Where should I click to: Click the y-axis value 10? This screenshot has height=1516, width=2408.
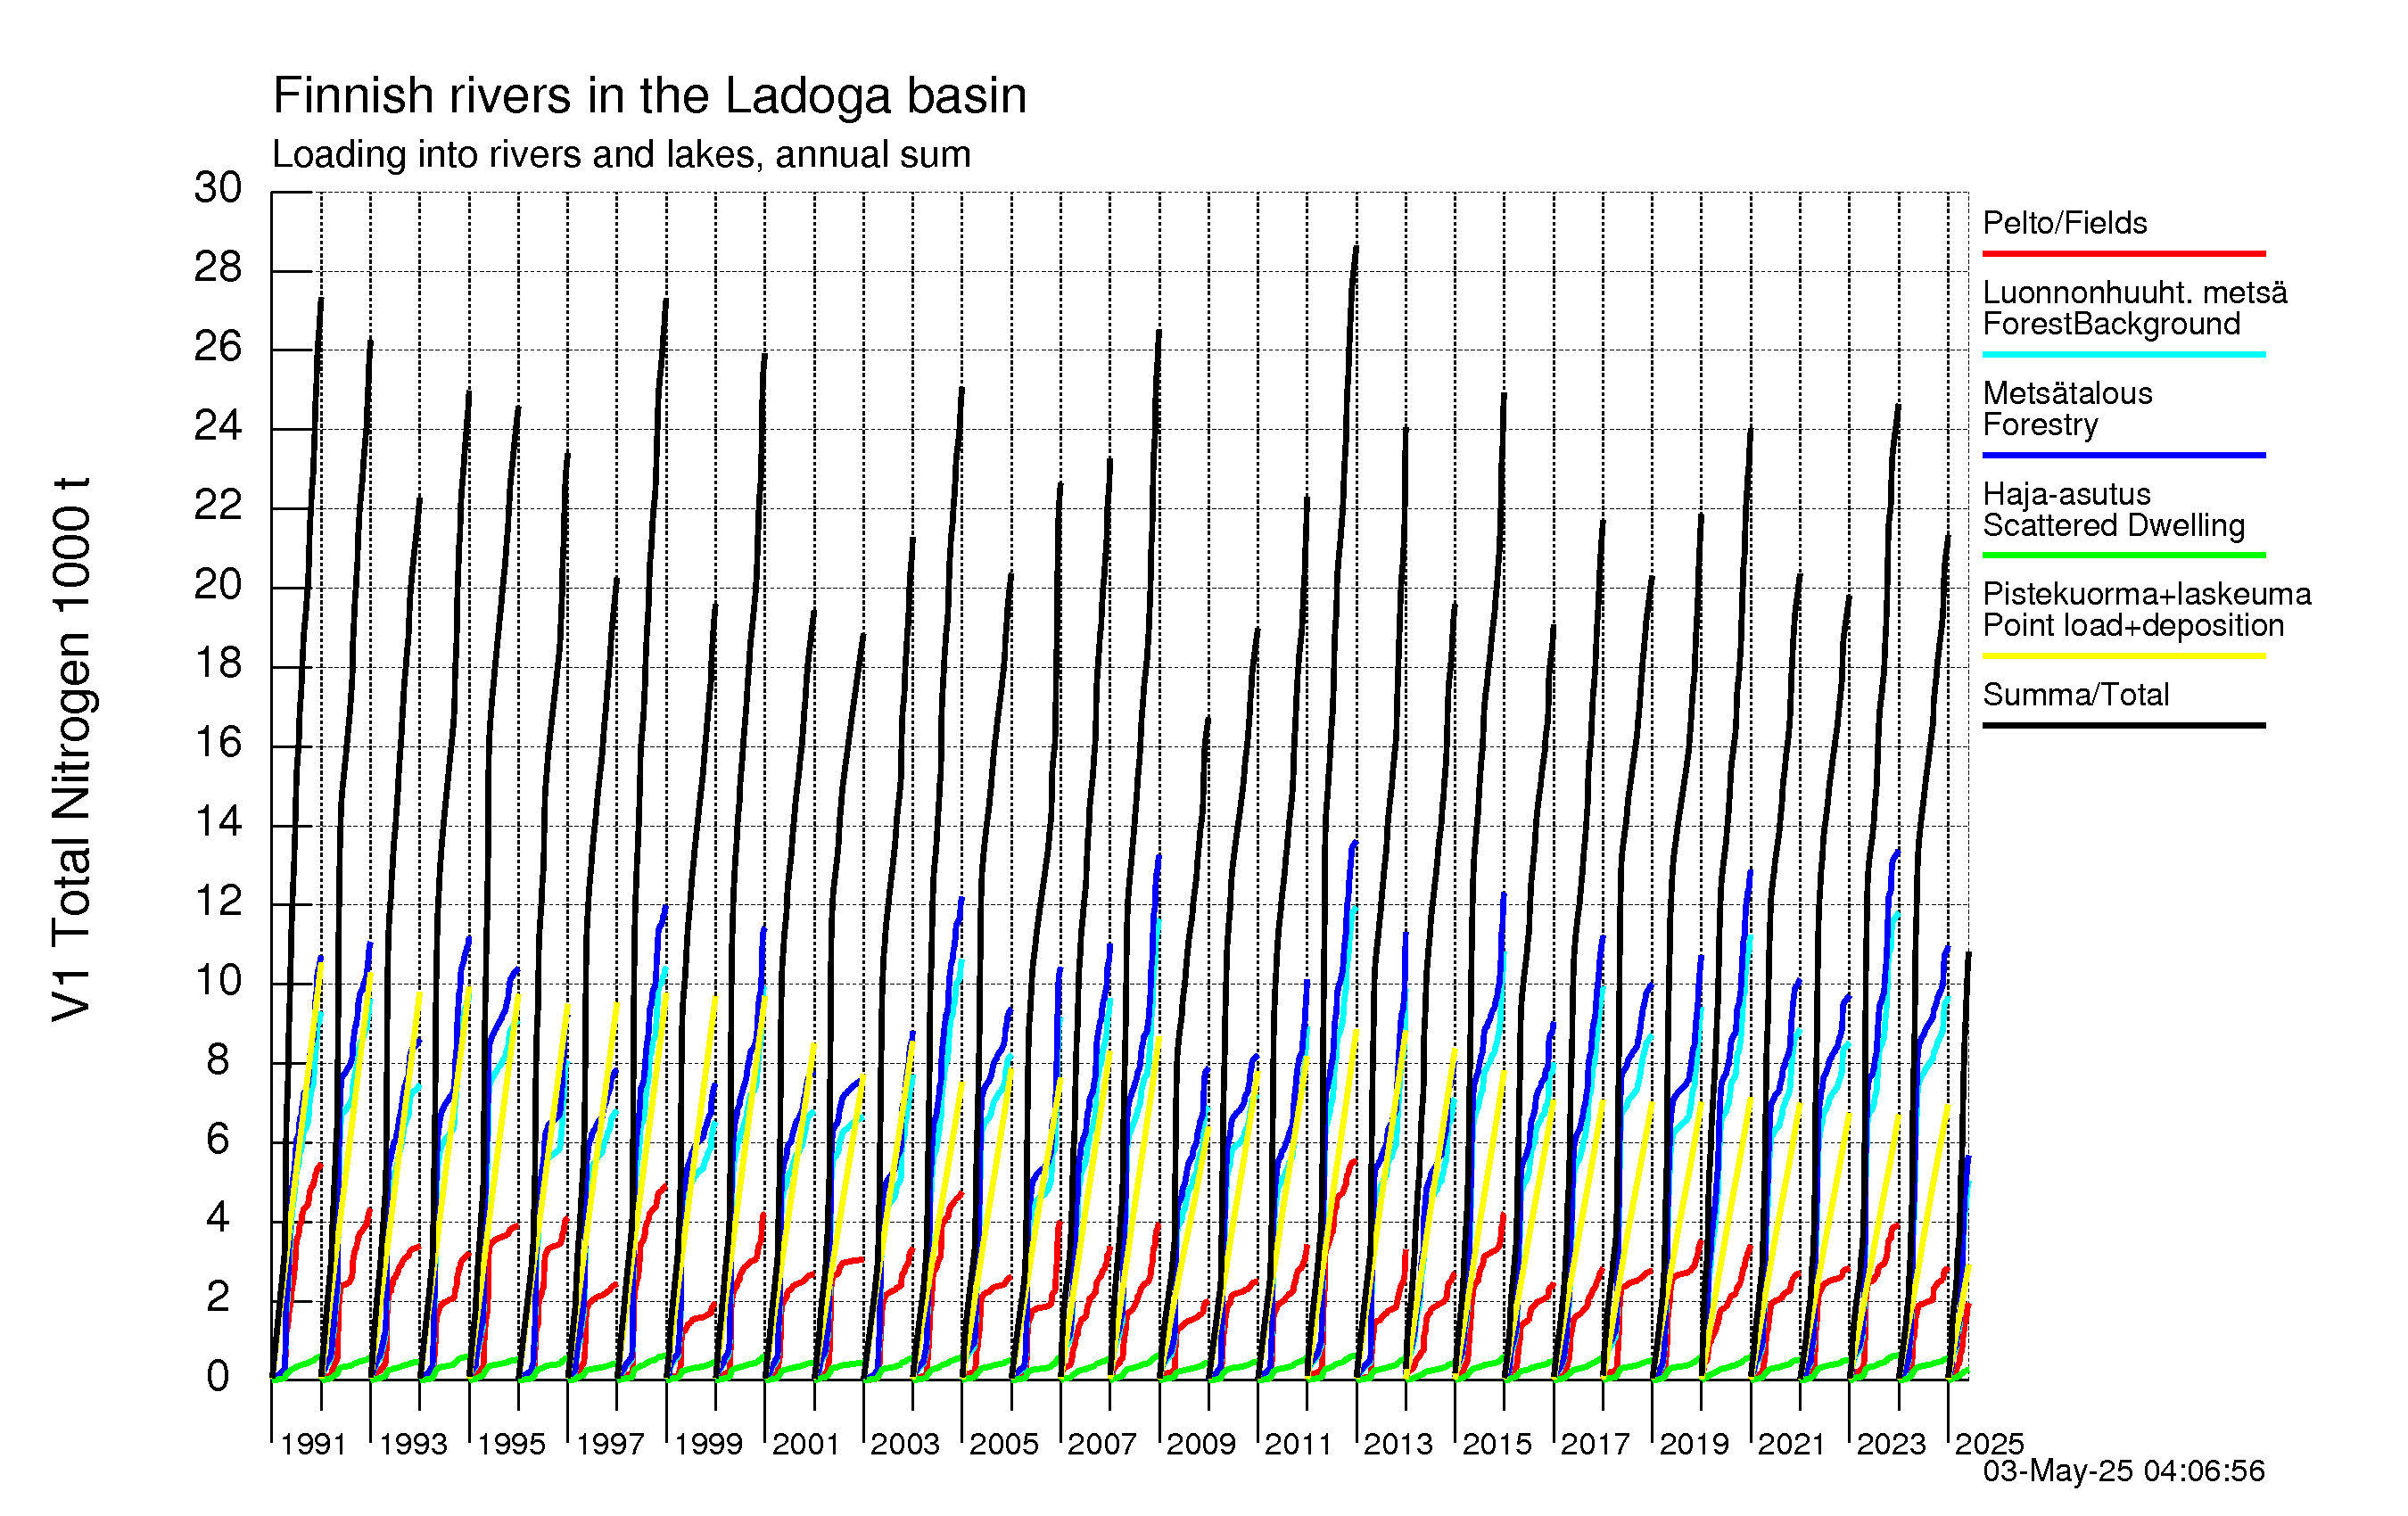point(218,981)
